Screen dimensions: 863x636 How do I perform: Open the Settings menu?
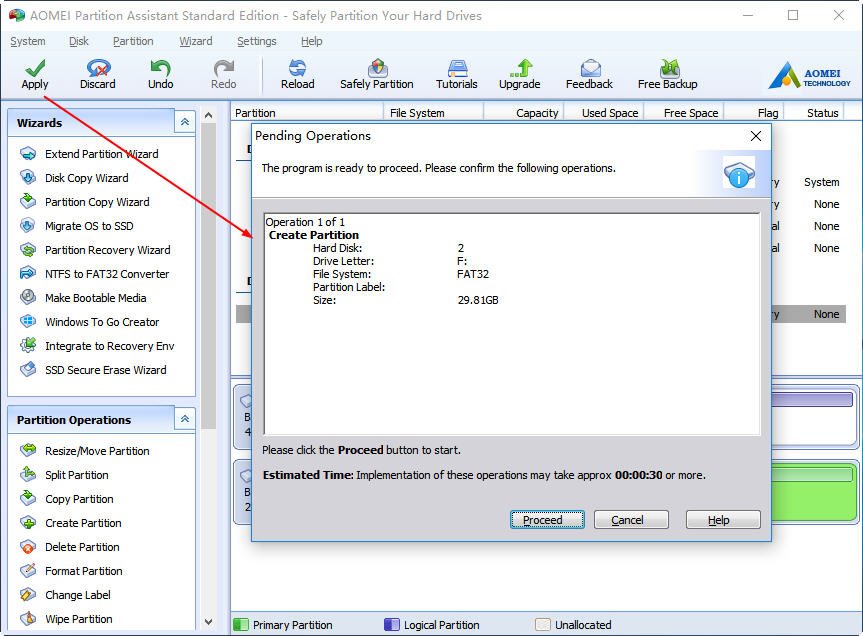(256, 41)
